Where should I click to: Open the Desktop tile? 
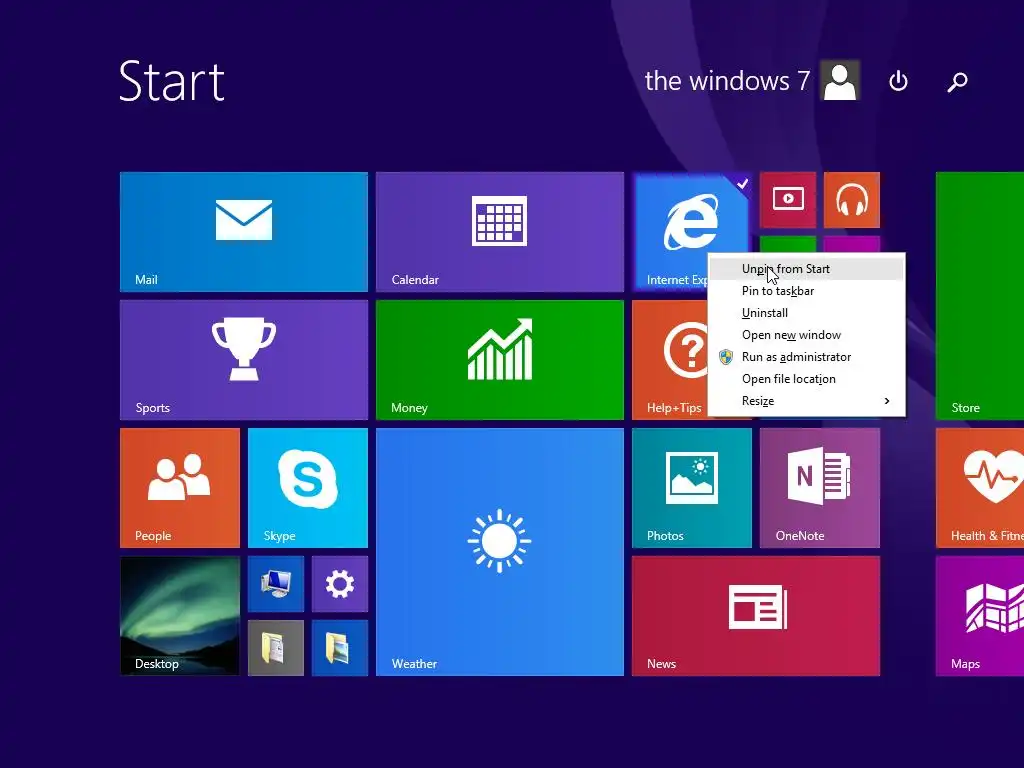tap(180, 616)
